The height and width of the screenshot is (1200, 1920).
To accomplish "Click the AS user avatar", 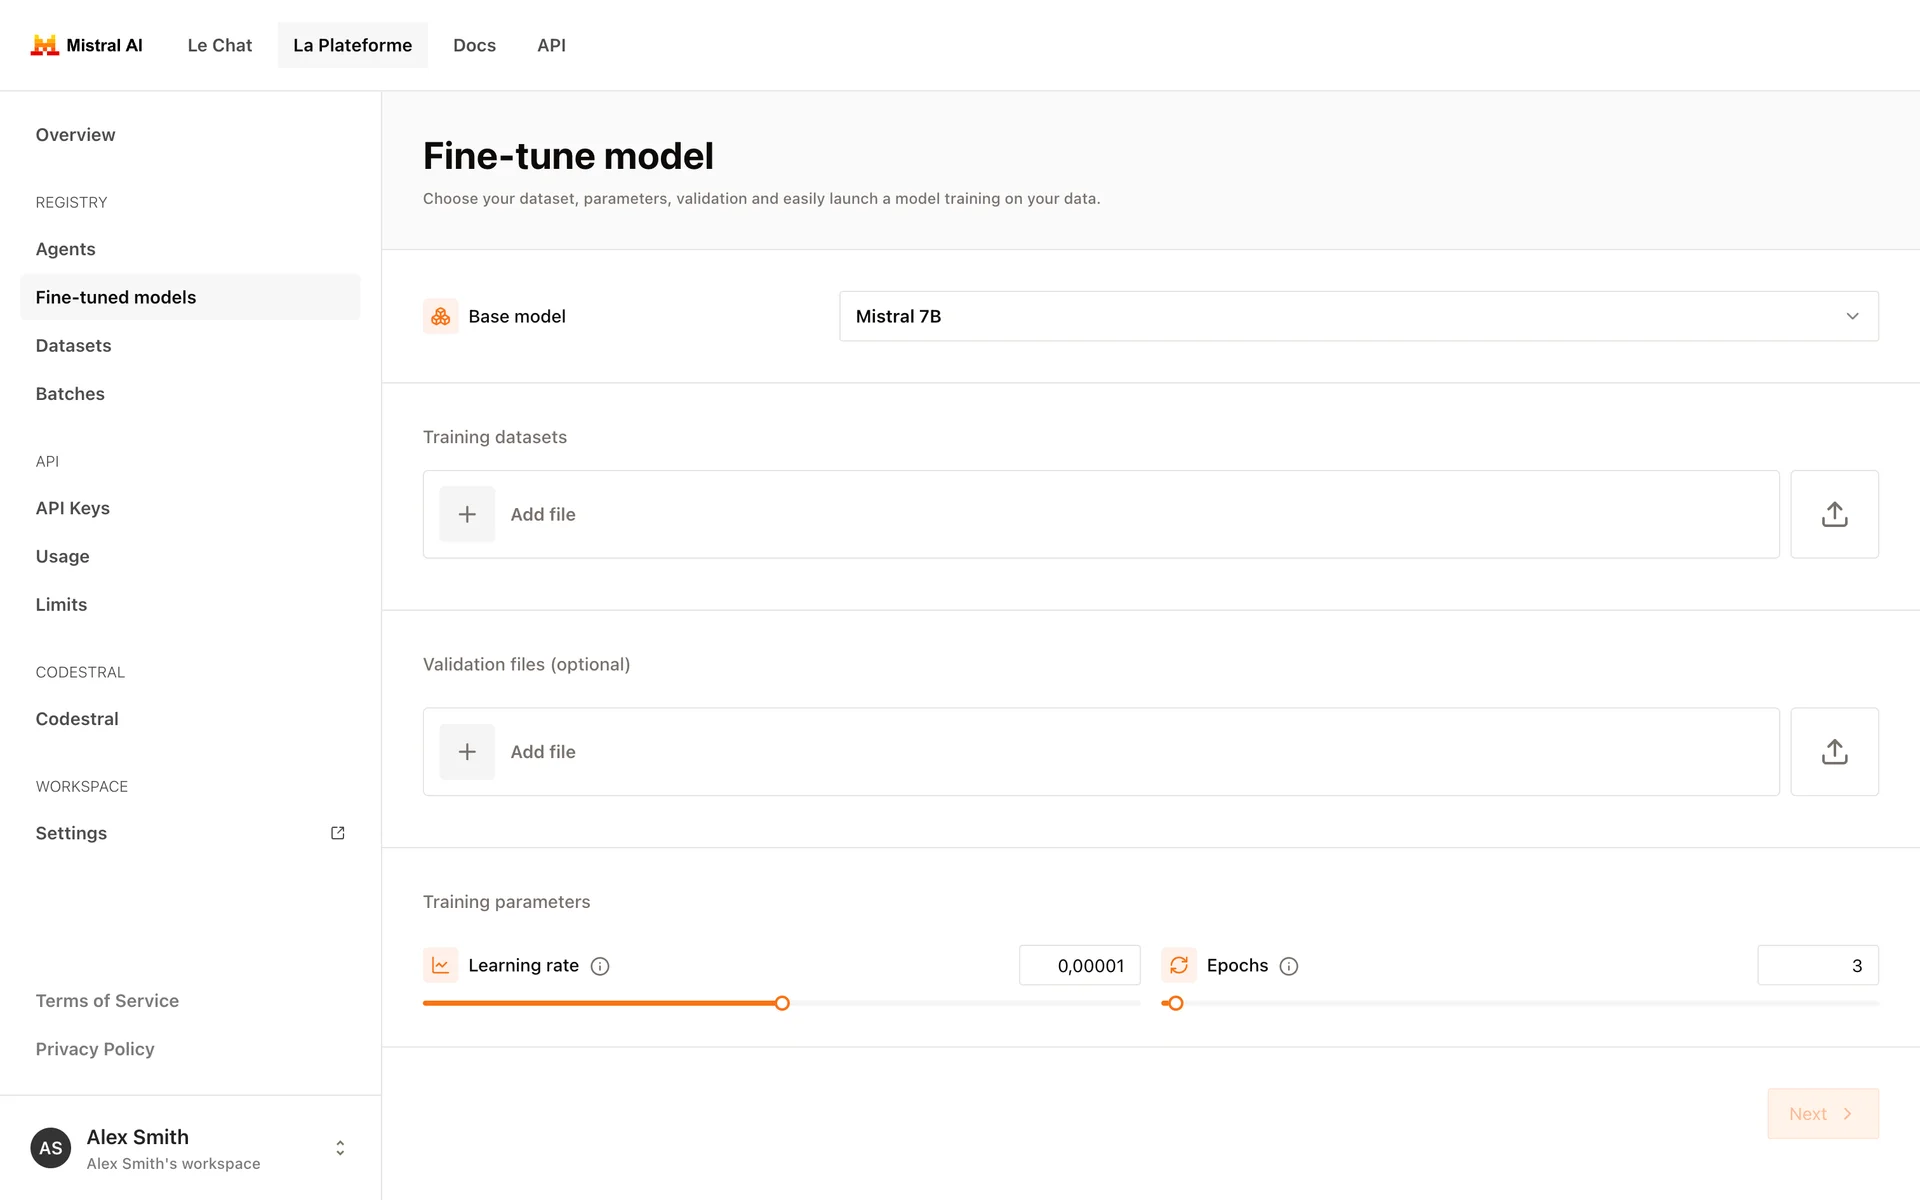I will 51,1148.
